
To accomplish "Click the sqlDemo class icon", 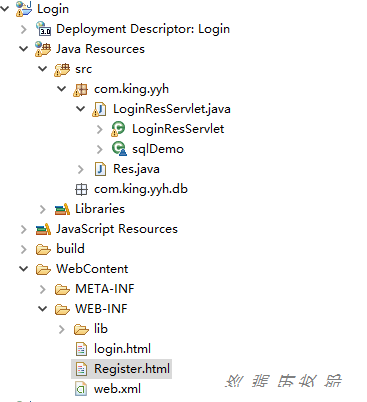I will pyautogui.click(x=119, y=149).
